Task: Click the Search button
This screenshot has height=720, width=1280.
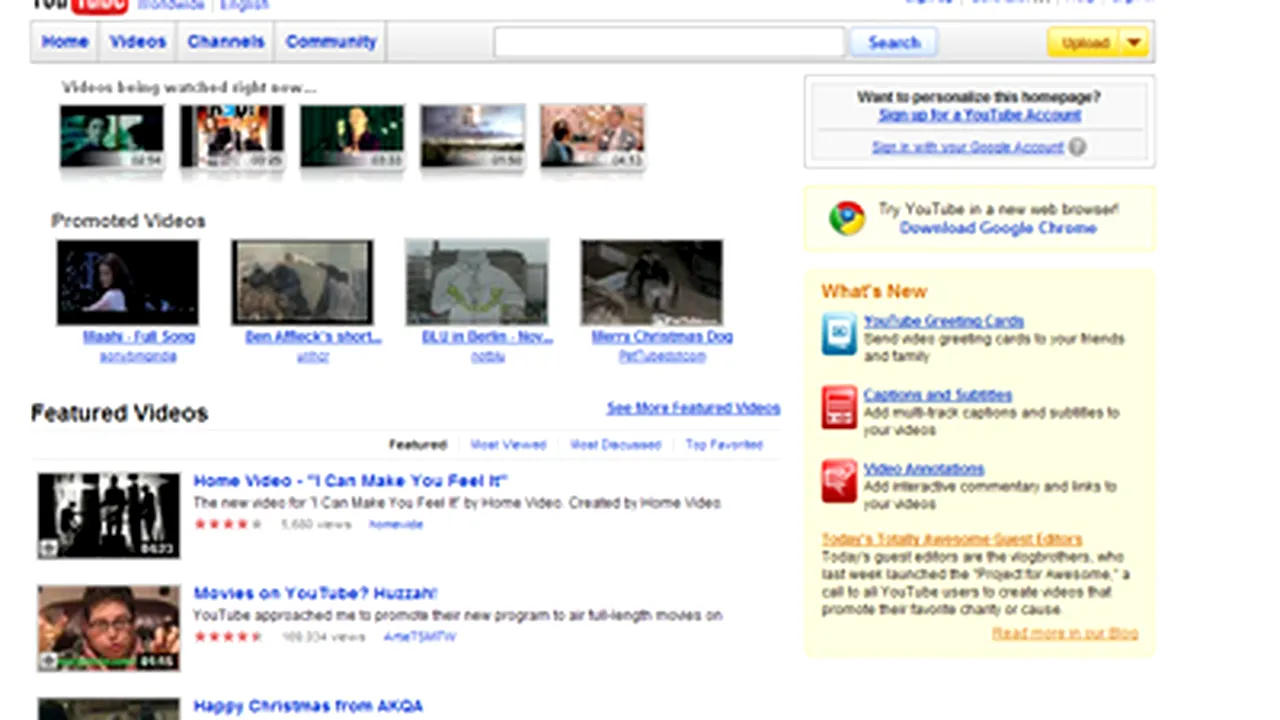Action: click(x=893, y=42)
